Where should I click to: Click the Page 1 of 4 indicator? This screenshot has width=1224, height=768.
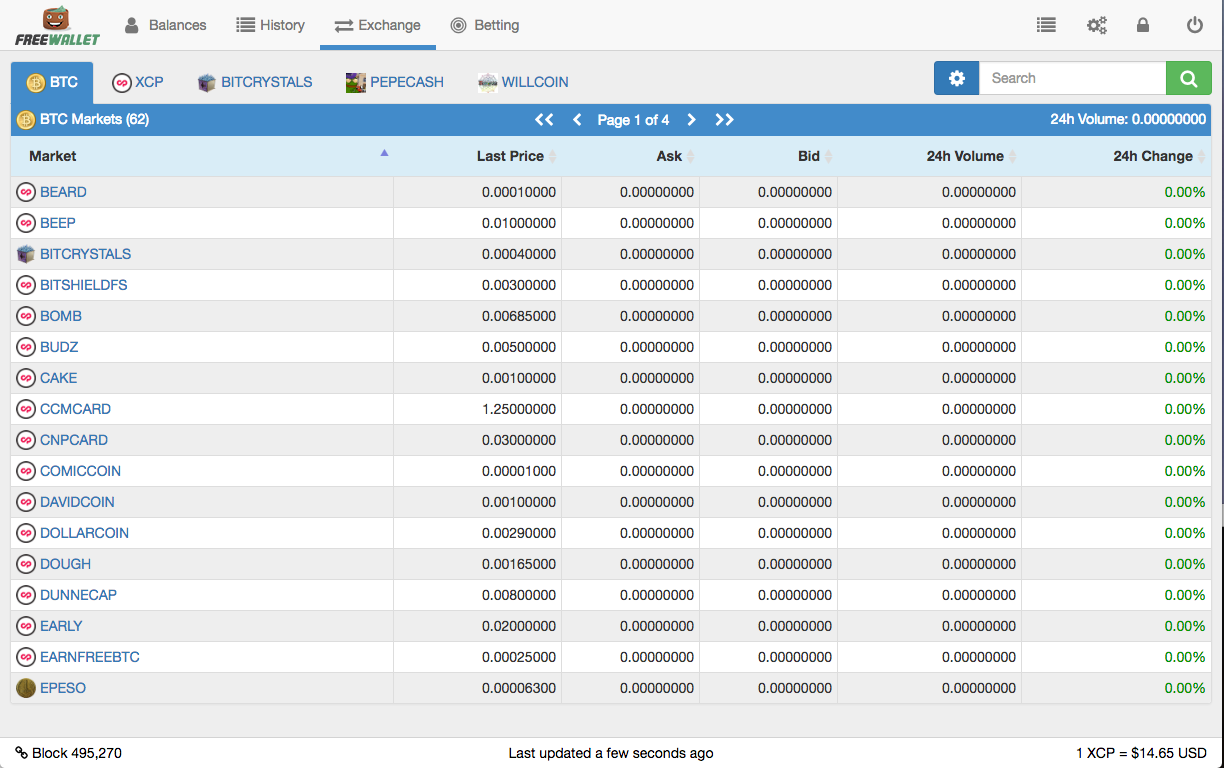coord(634,120)
